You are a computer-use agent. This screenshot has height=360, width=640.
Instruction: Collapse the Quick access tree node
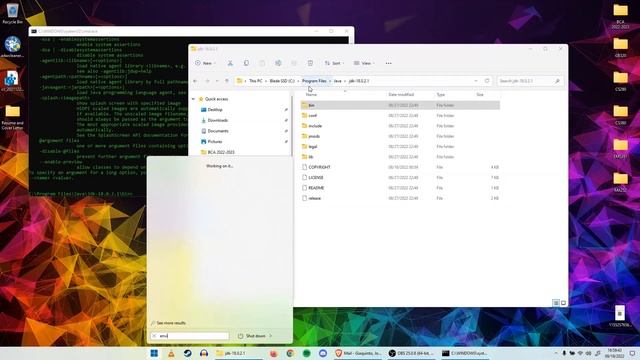193,99
